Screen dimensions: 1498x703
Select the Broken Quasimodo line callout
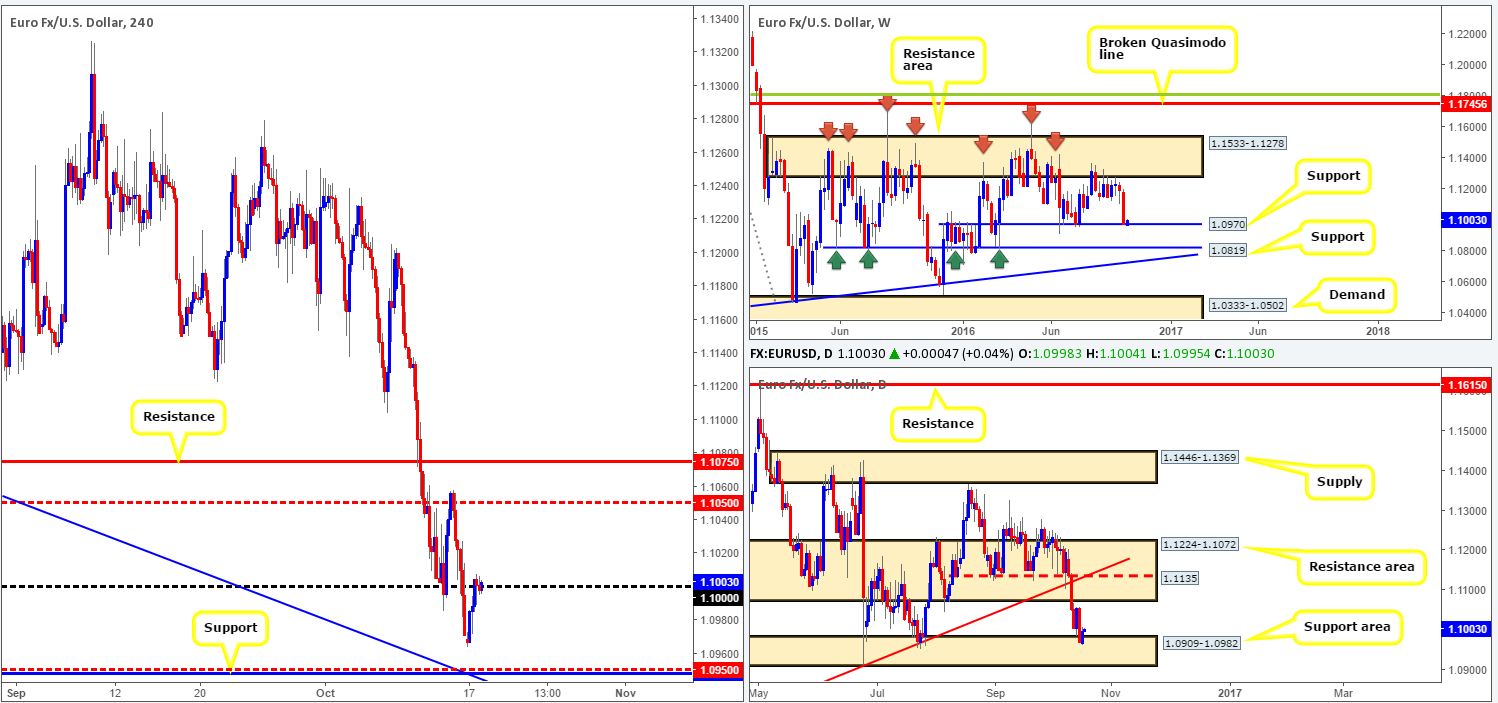1160,47
